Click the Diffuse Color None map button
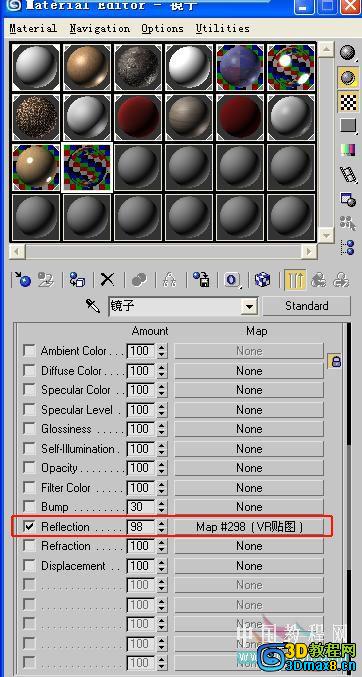 [249, 370]
